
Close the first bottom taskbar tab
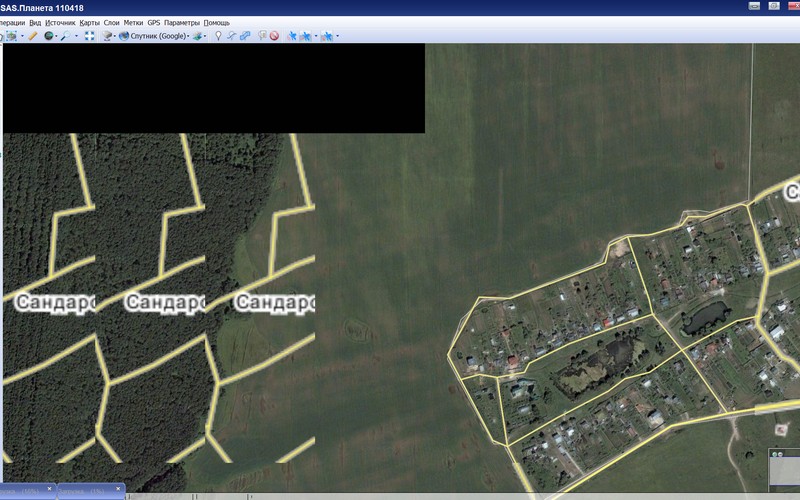point(49,489)
